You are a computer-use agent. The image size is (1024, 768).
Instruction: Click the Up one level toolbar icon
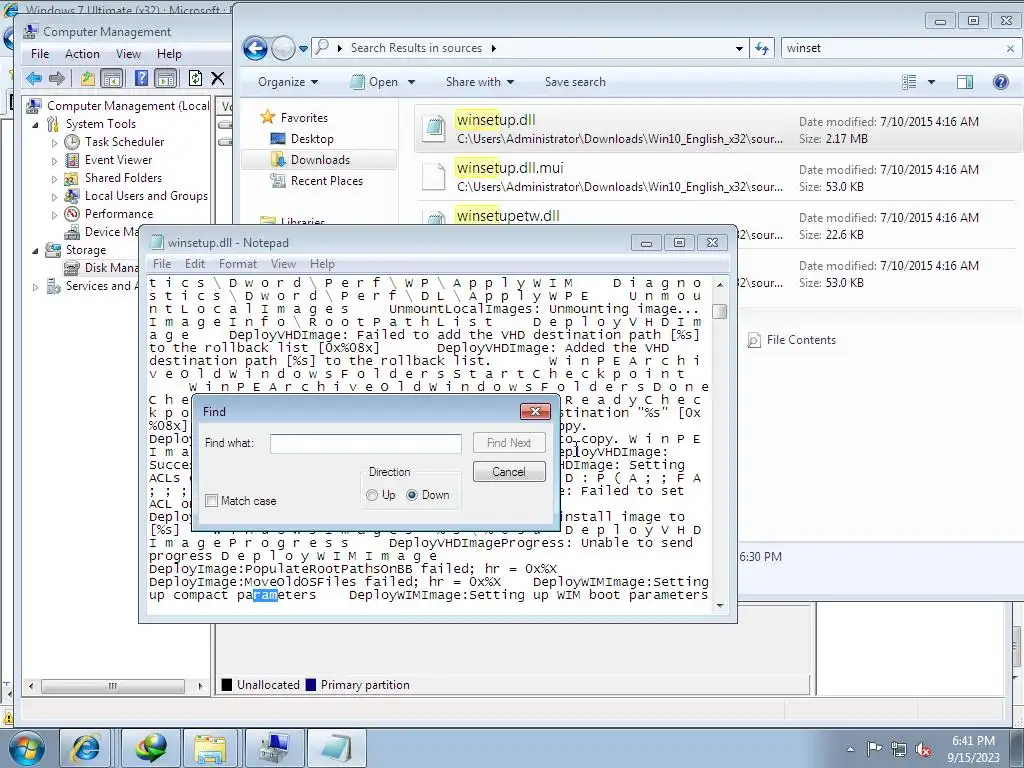pyautogui.click(x=88, y=79)
